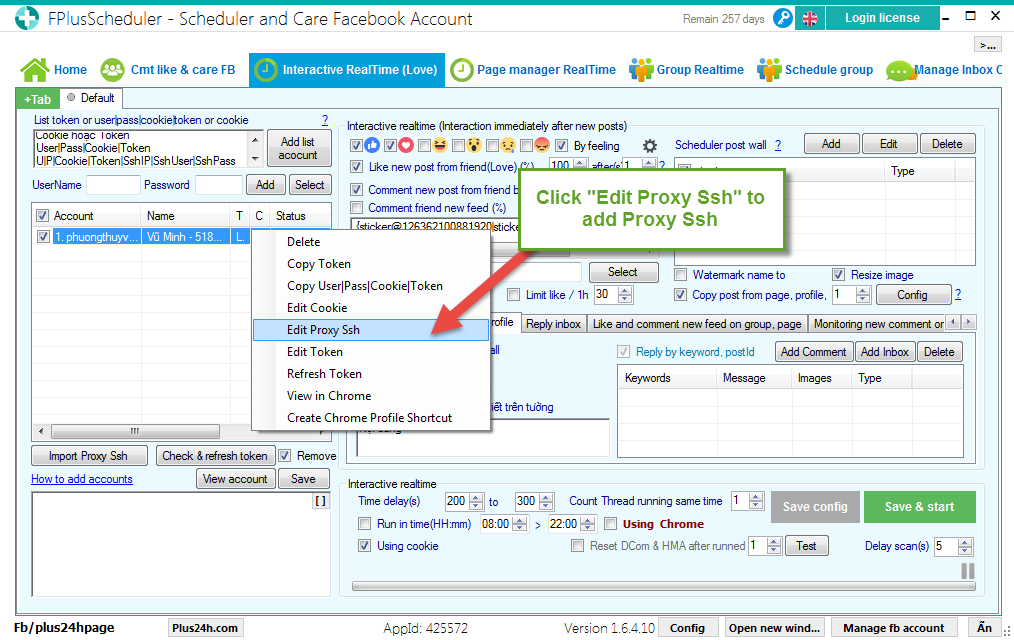The image size is (1014, 640).
Task: Click the account list horizontal scrollbar thumb
Action: coord(135,431)
